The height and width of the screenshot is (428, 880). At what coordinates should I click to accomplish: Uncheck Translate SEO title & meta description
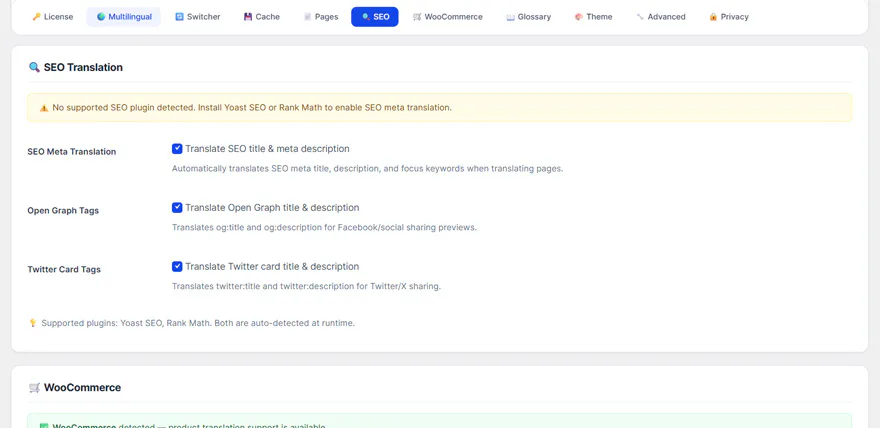point(177,149)
